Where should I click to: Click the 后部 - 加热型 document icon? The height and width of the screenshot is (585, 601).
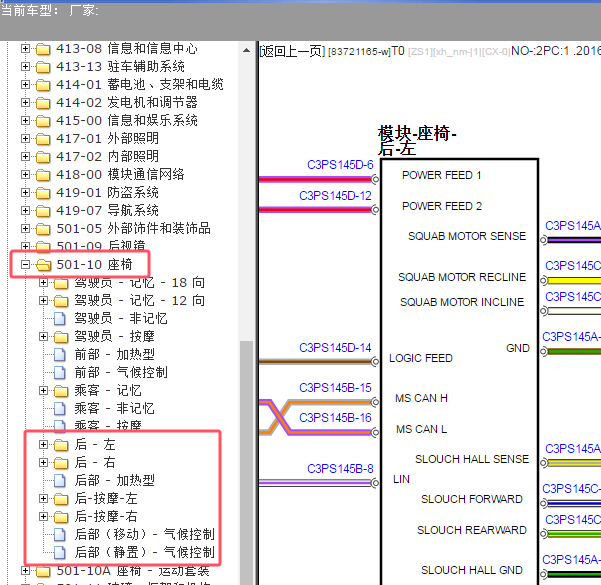(60, 480)
